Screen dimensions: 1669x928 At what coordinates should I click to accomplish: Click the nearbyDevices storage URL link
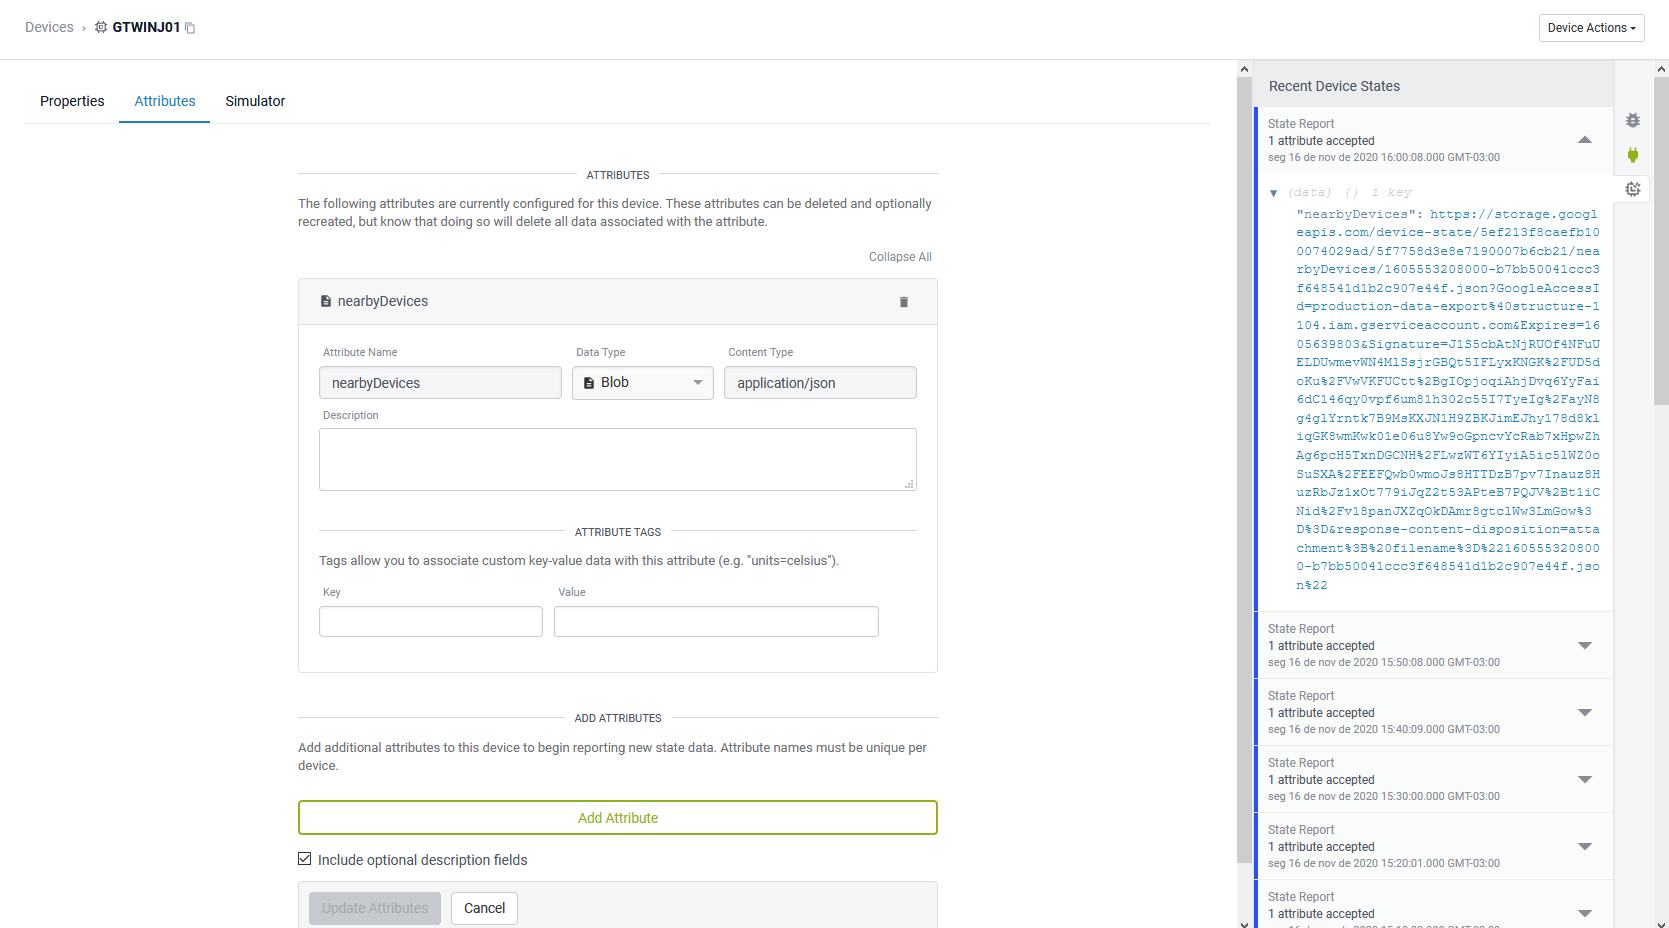1448,400
